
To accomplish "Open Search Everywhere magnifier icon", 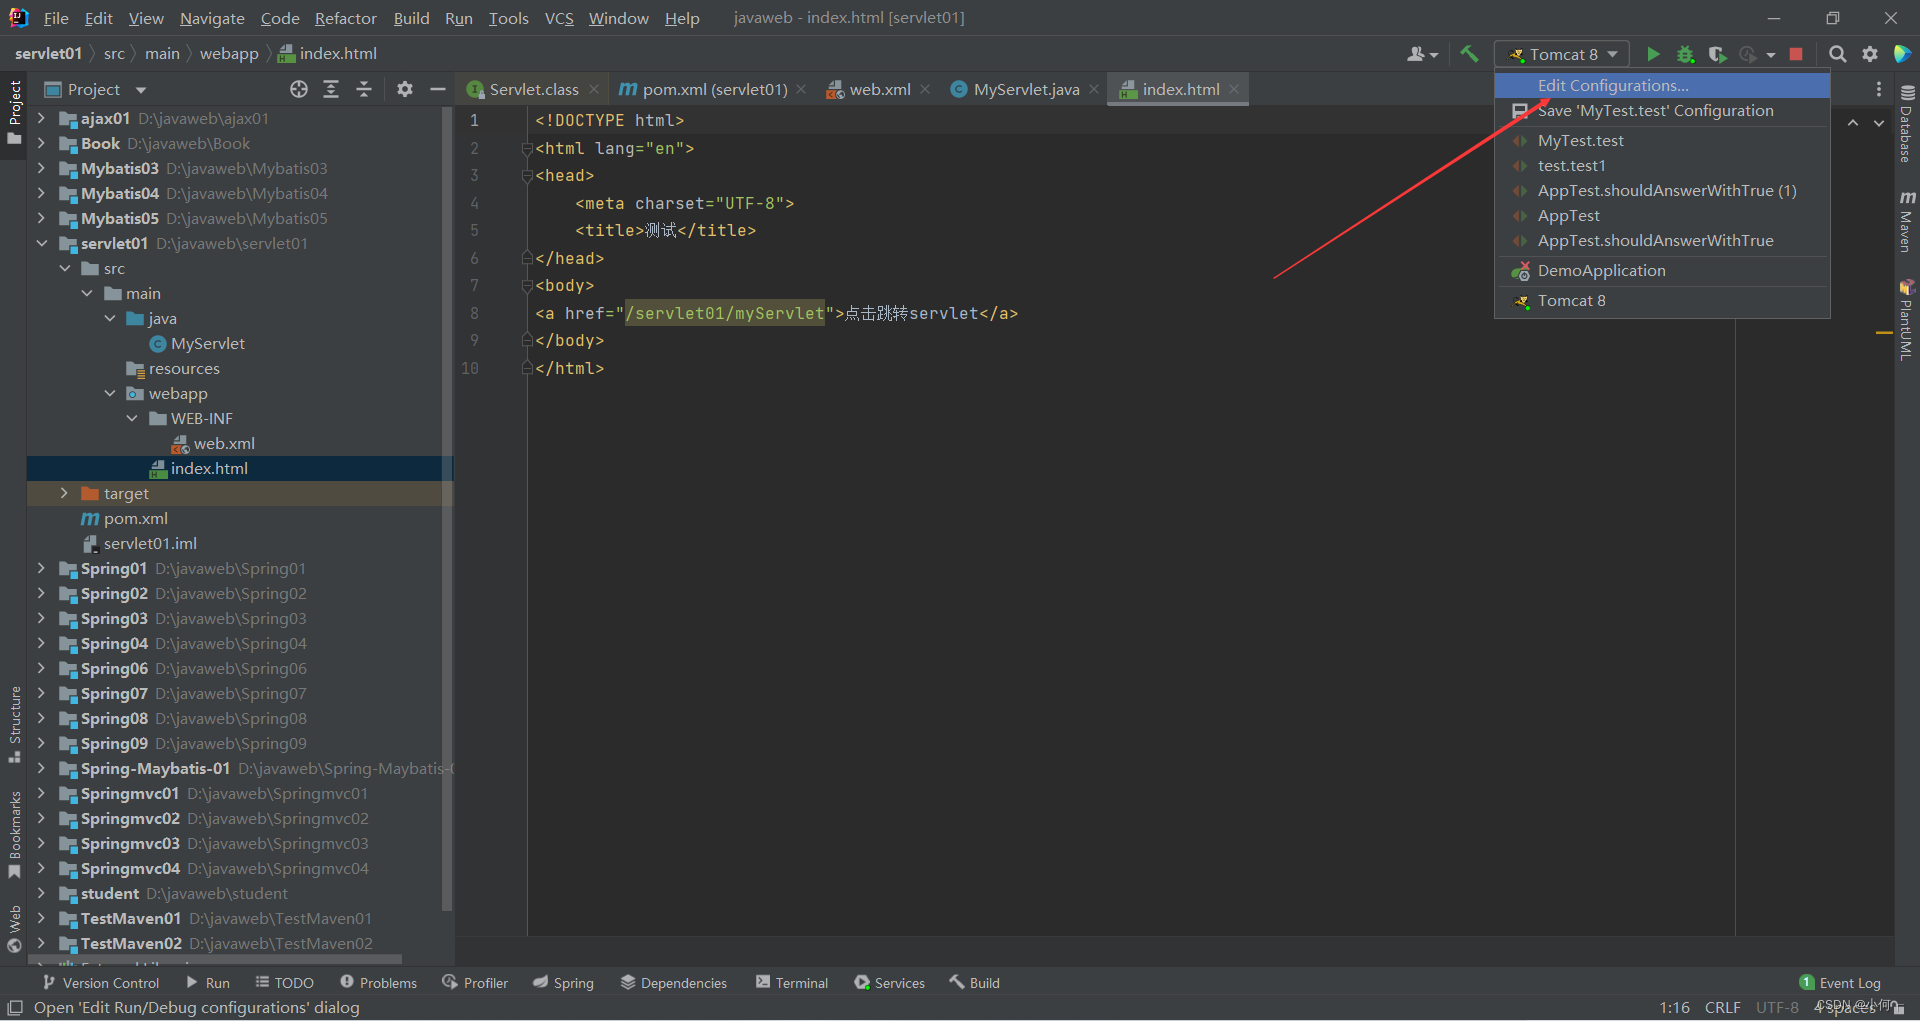I will click(1837, 54).
